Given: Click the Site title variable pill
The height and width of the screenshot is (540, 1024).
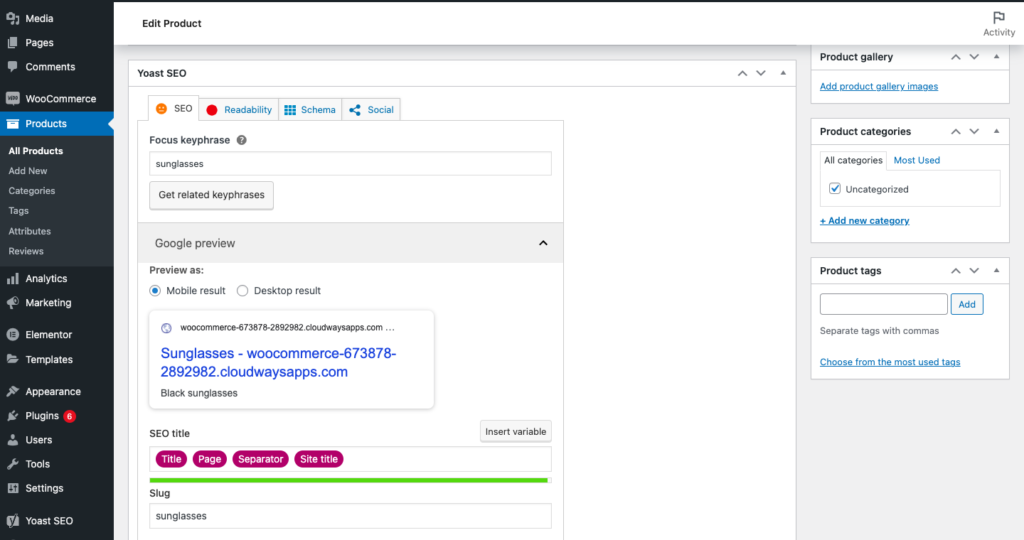Looking at the screenshot, I should tap(319, 459).
